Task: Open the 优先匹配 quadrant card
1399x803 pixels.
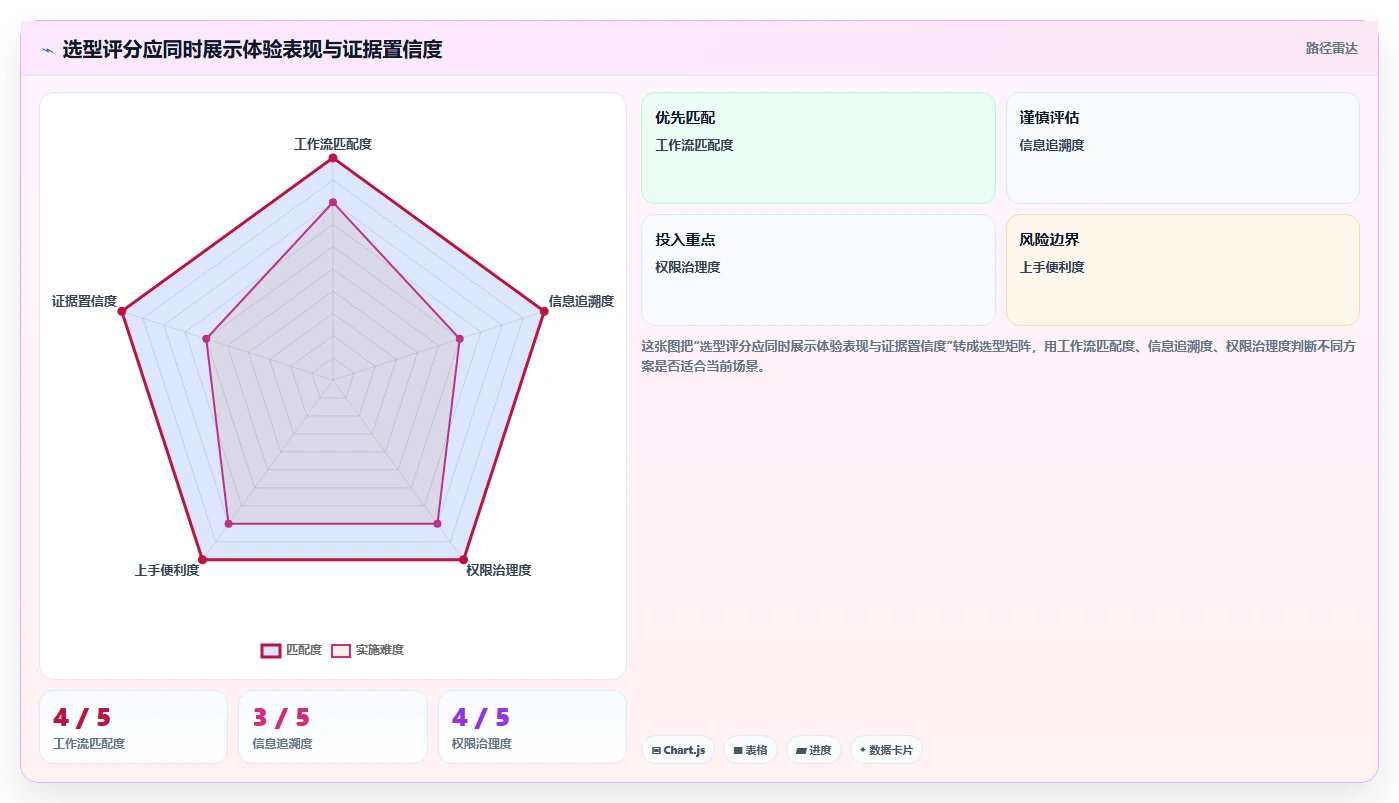Action: click(x=818, y=148)
